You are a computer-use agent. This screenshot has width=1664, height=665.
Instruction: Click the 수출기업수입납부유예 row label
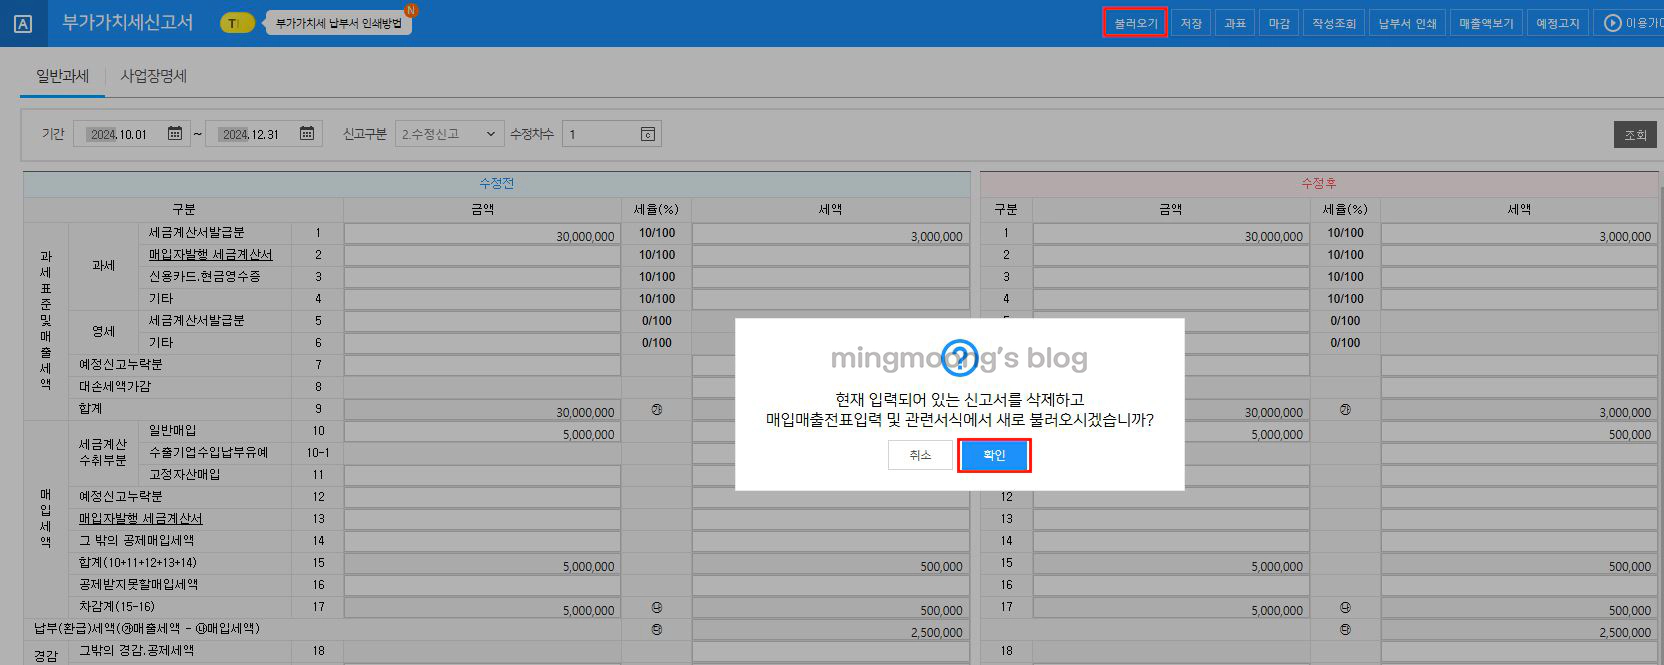coord(209,453)
